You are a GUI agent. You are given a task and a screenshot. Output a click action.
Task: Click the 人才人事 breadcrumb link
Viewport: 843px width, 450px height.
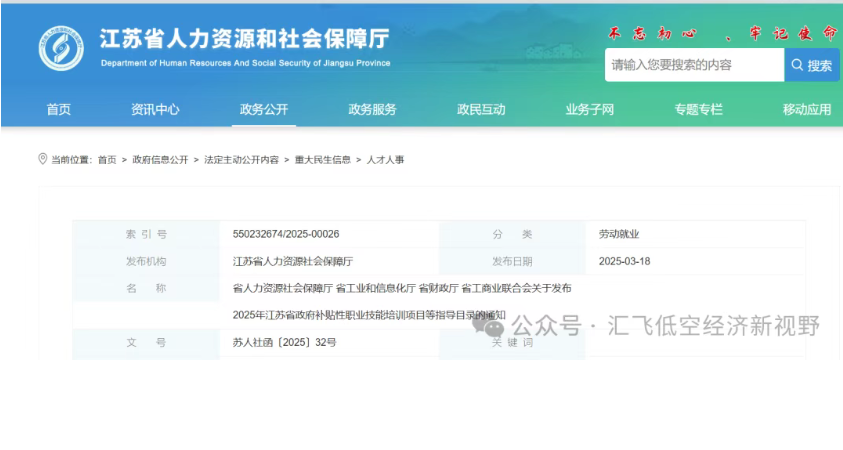coord(385,160)
